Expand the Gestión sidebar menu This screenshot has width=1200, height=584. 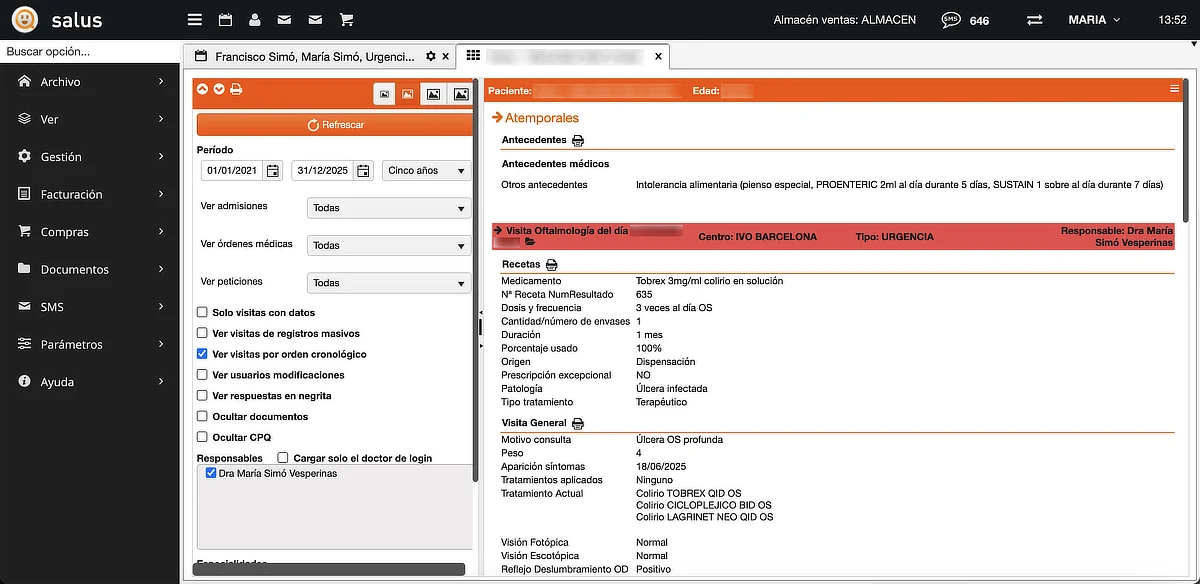(90, 157)
